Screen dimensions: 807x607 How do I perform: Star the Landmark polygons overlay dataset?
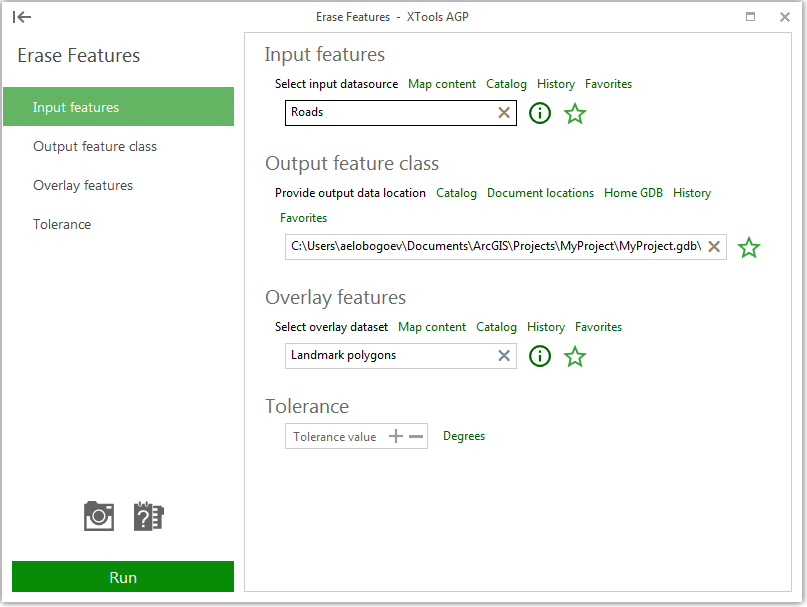tap(575, 356)
